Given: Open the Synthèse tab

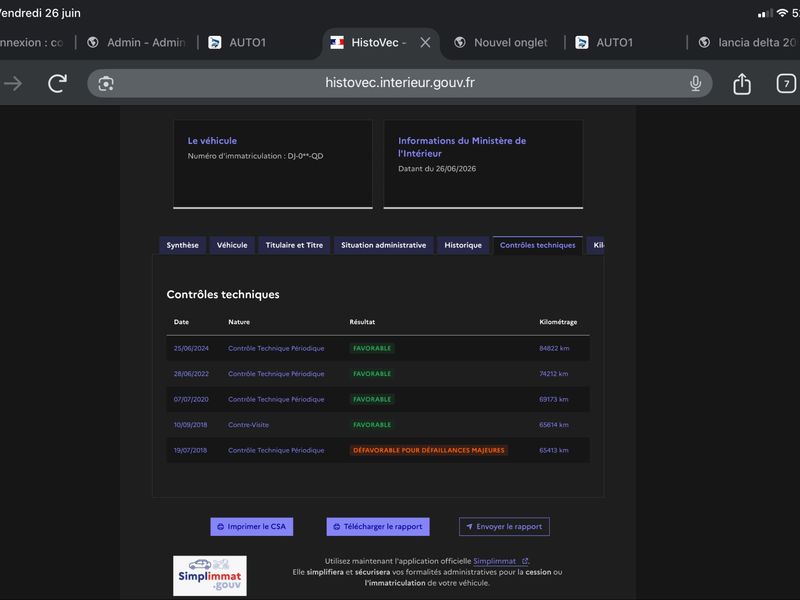Looking at the screenshot, I should [x=182, y=245].
